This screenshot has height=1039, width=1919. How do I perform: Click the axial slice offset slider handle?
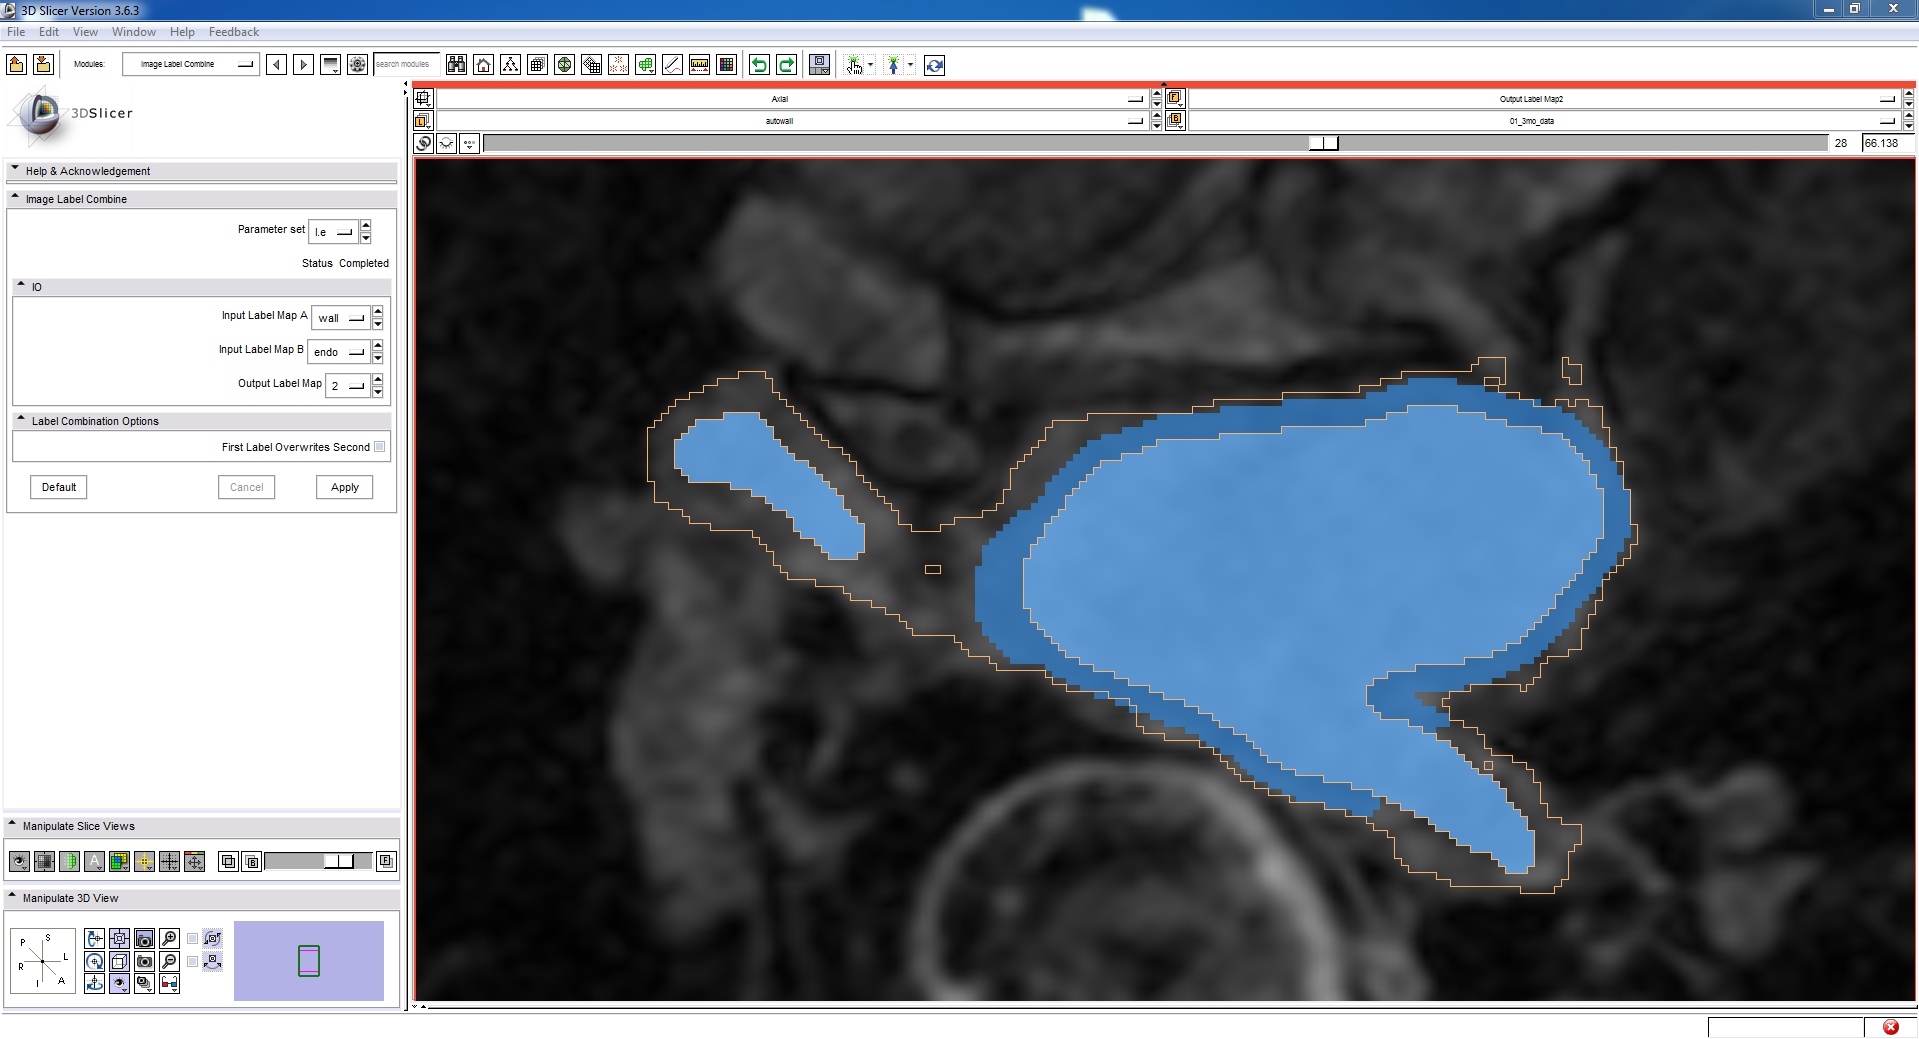coord(1323,143)
